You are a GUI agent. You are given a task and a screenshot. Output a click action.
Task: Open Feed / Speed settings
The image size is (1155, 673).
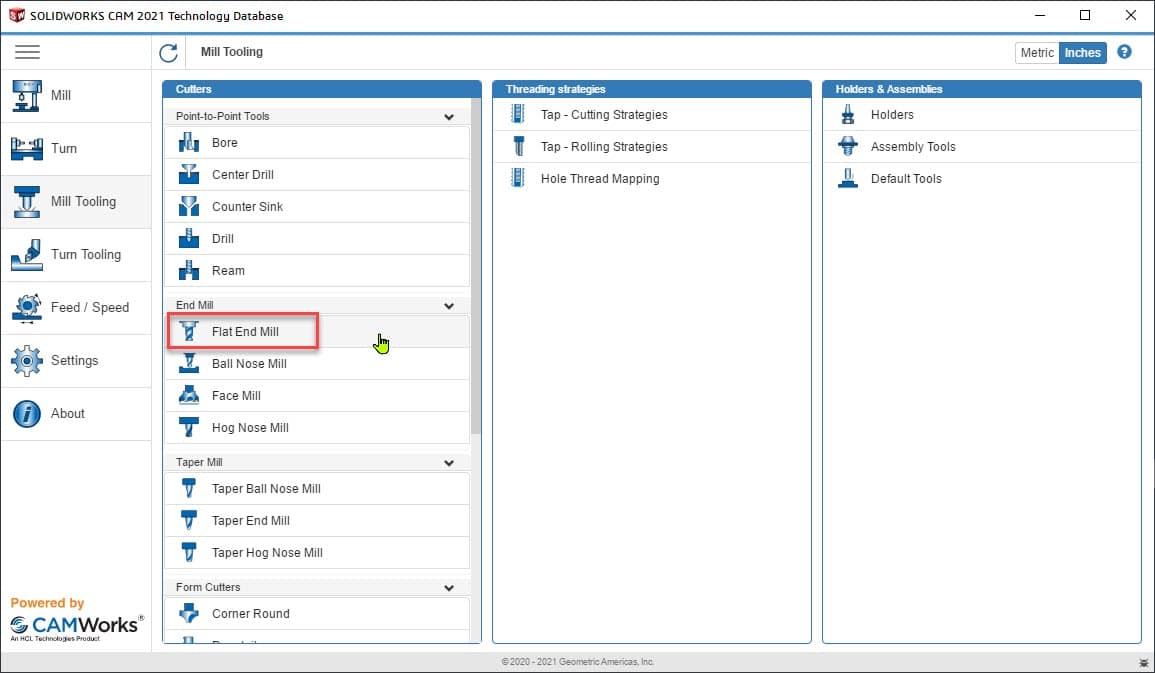pos(76,308)
